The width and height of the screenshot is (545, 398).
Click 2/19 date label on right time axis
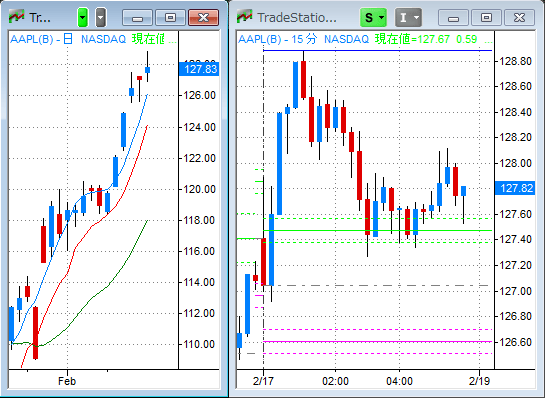click(479, 381)
